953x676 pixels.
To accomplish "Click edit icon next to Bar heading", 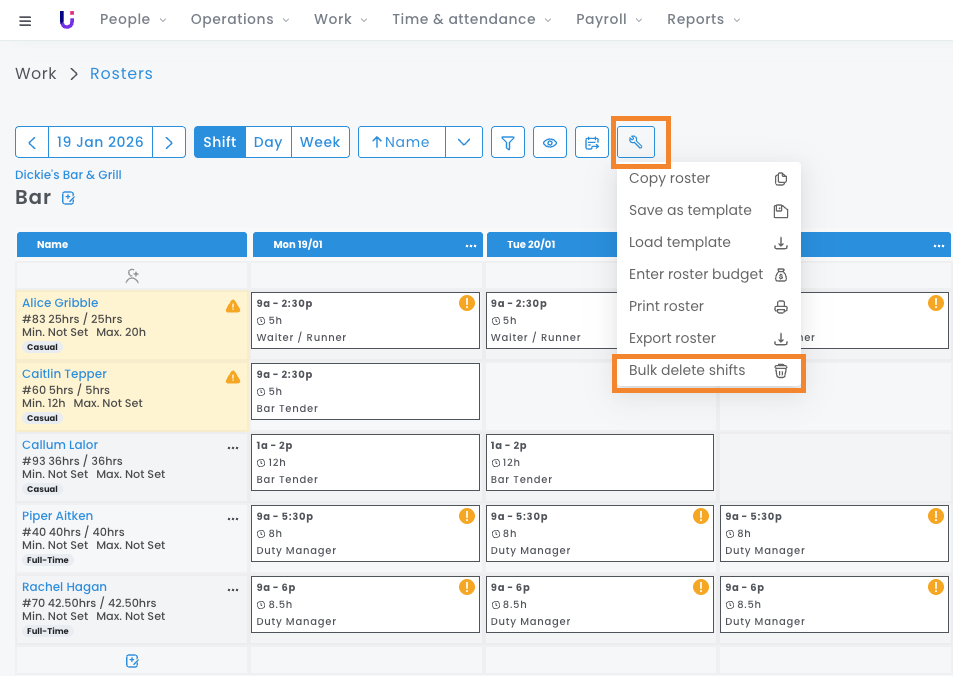I will coord(68,198).
